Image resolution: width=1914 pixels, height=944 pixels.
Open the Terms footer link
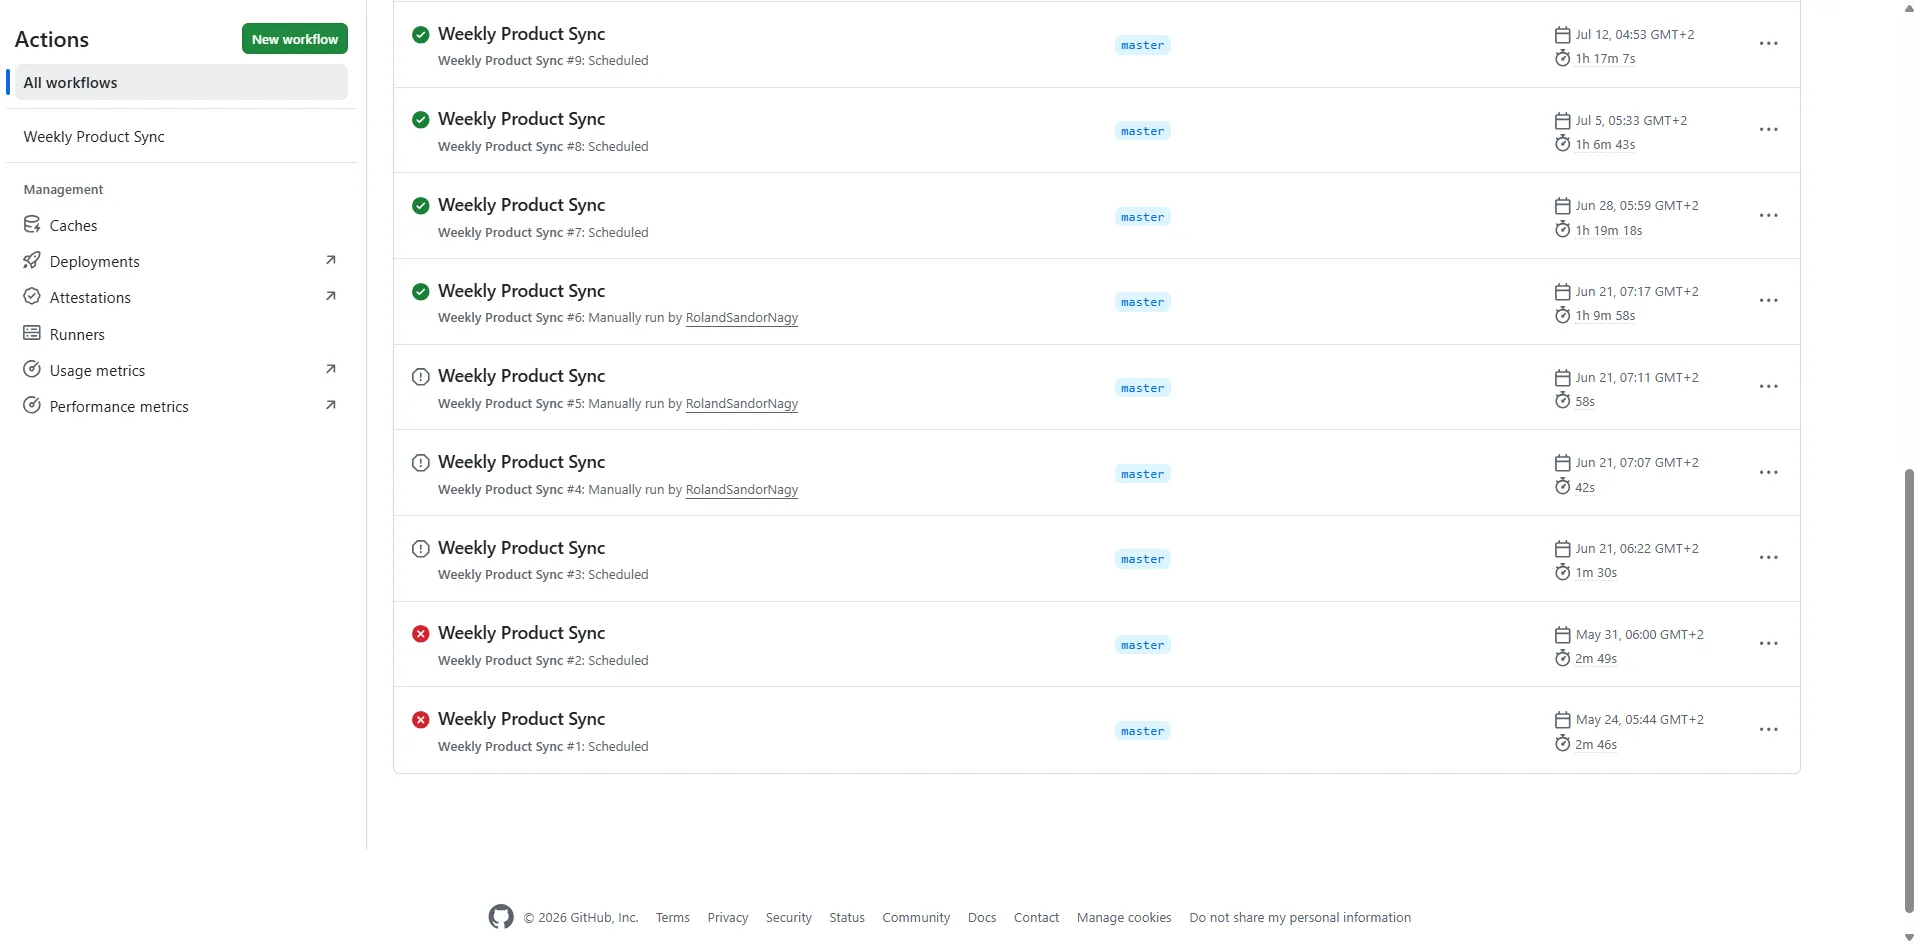pyautogui.click(x=673, y=918)
